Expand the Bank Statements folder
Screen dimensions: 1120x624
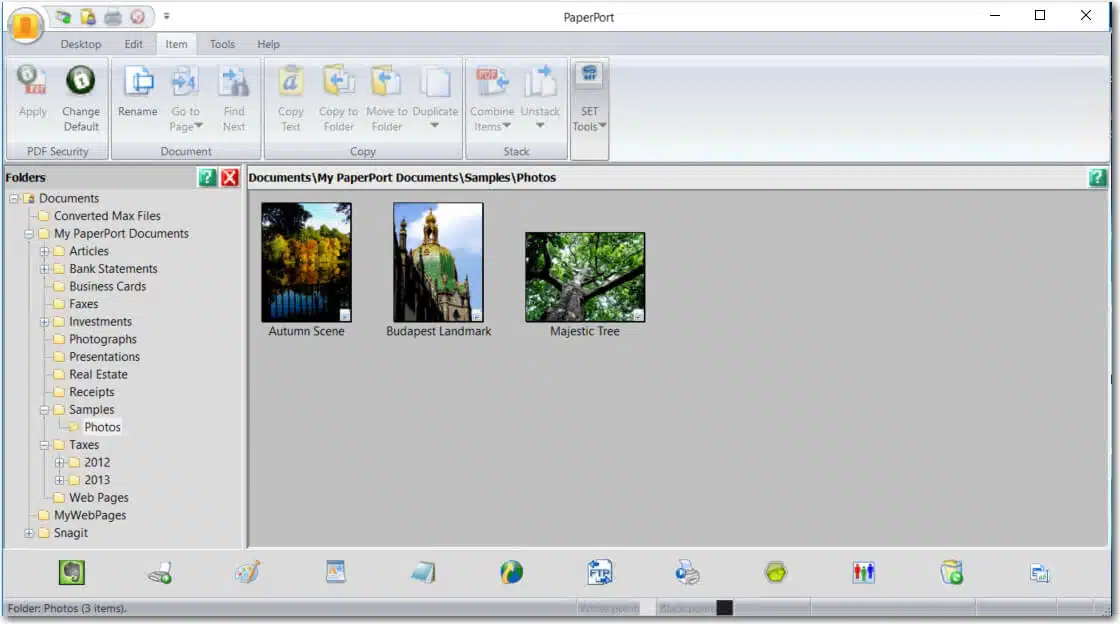[x=44, y=269]
